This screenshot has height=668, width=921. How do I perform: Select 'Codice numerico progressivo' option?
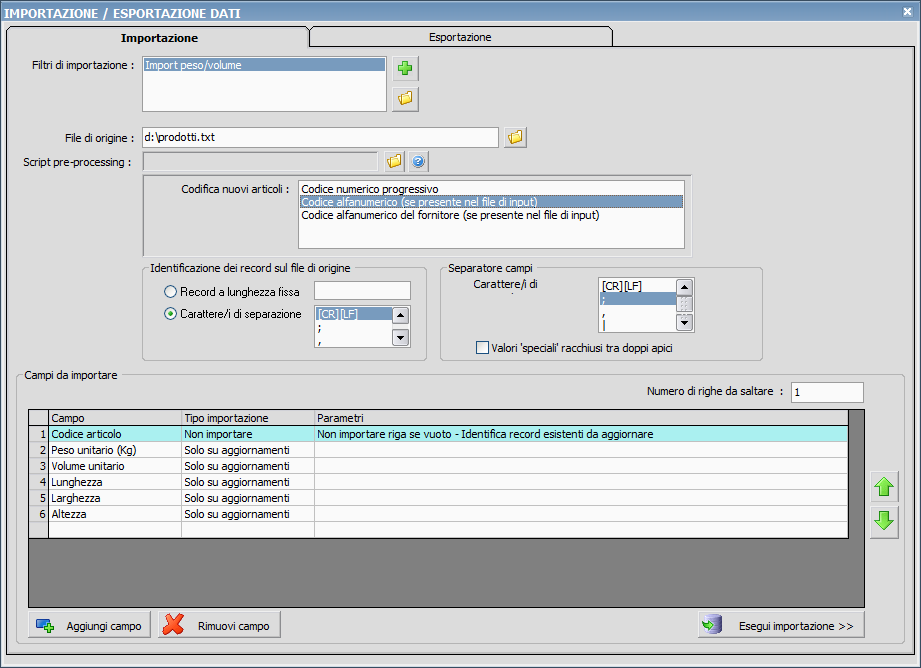point(491,189)
